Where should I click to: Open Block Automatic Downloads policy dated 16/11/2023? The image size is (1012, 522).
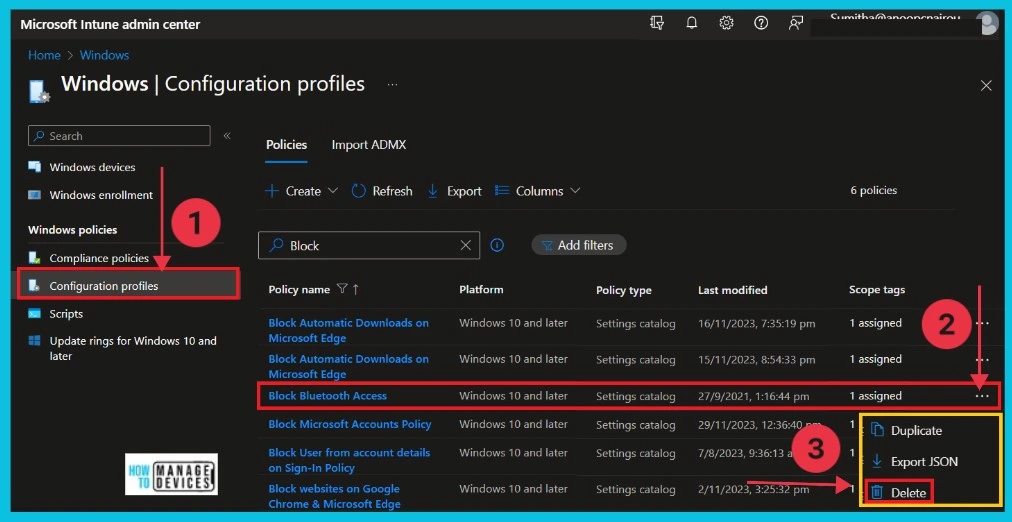pos(349,330)
